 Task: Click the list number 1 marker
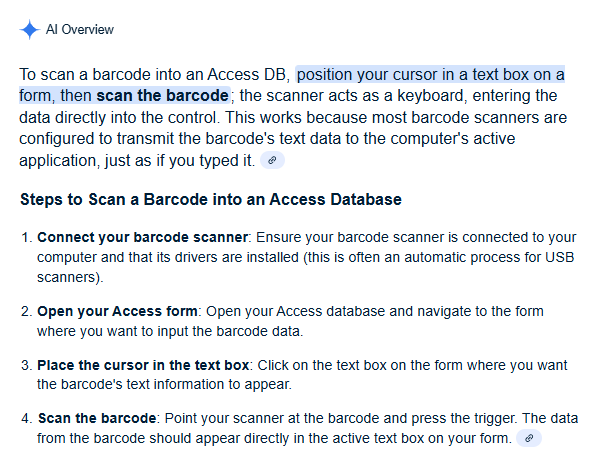27,238
